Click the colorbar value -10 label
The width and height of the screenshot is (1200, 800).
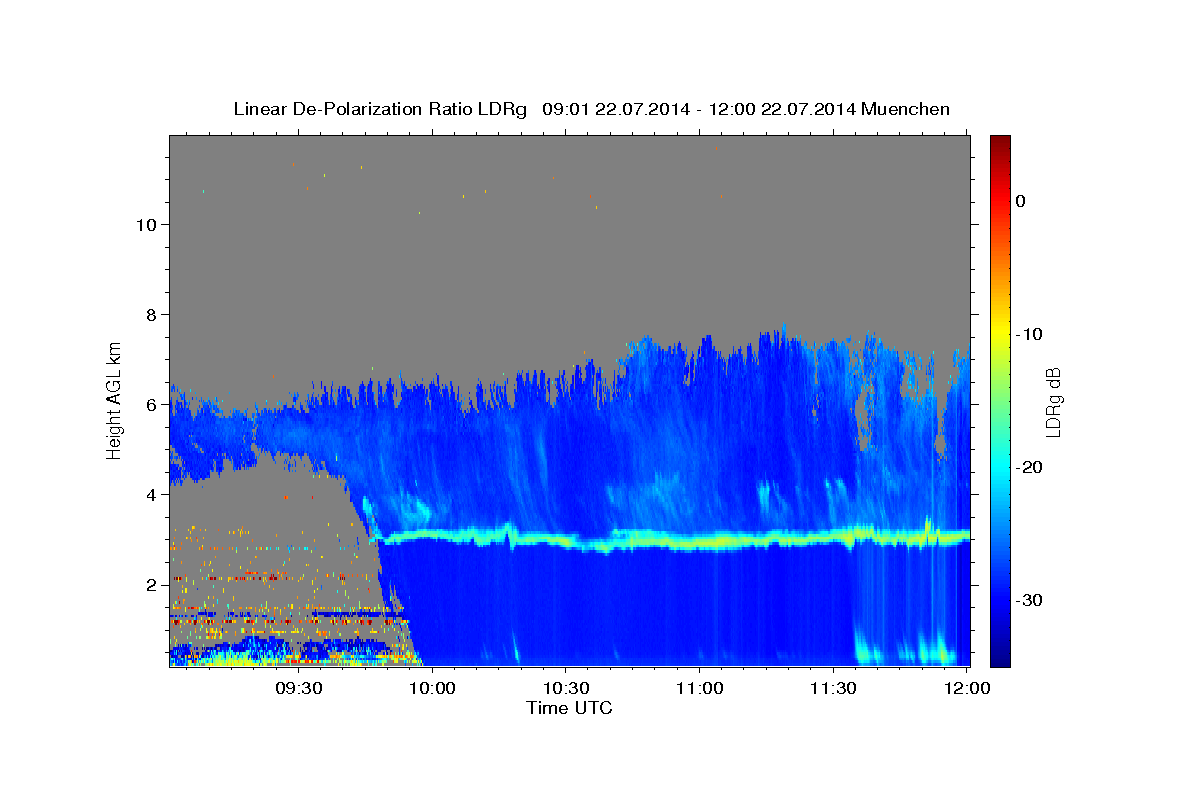(1029, 334)
